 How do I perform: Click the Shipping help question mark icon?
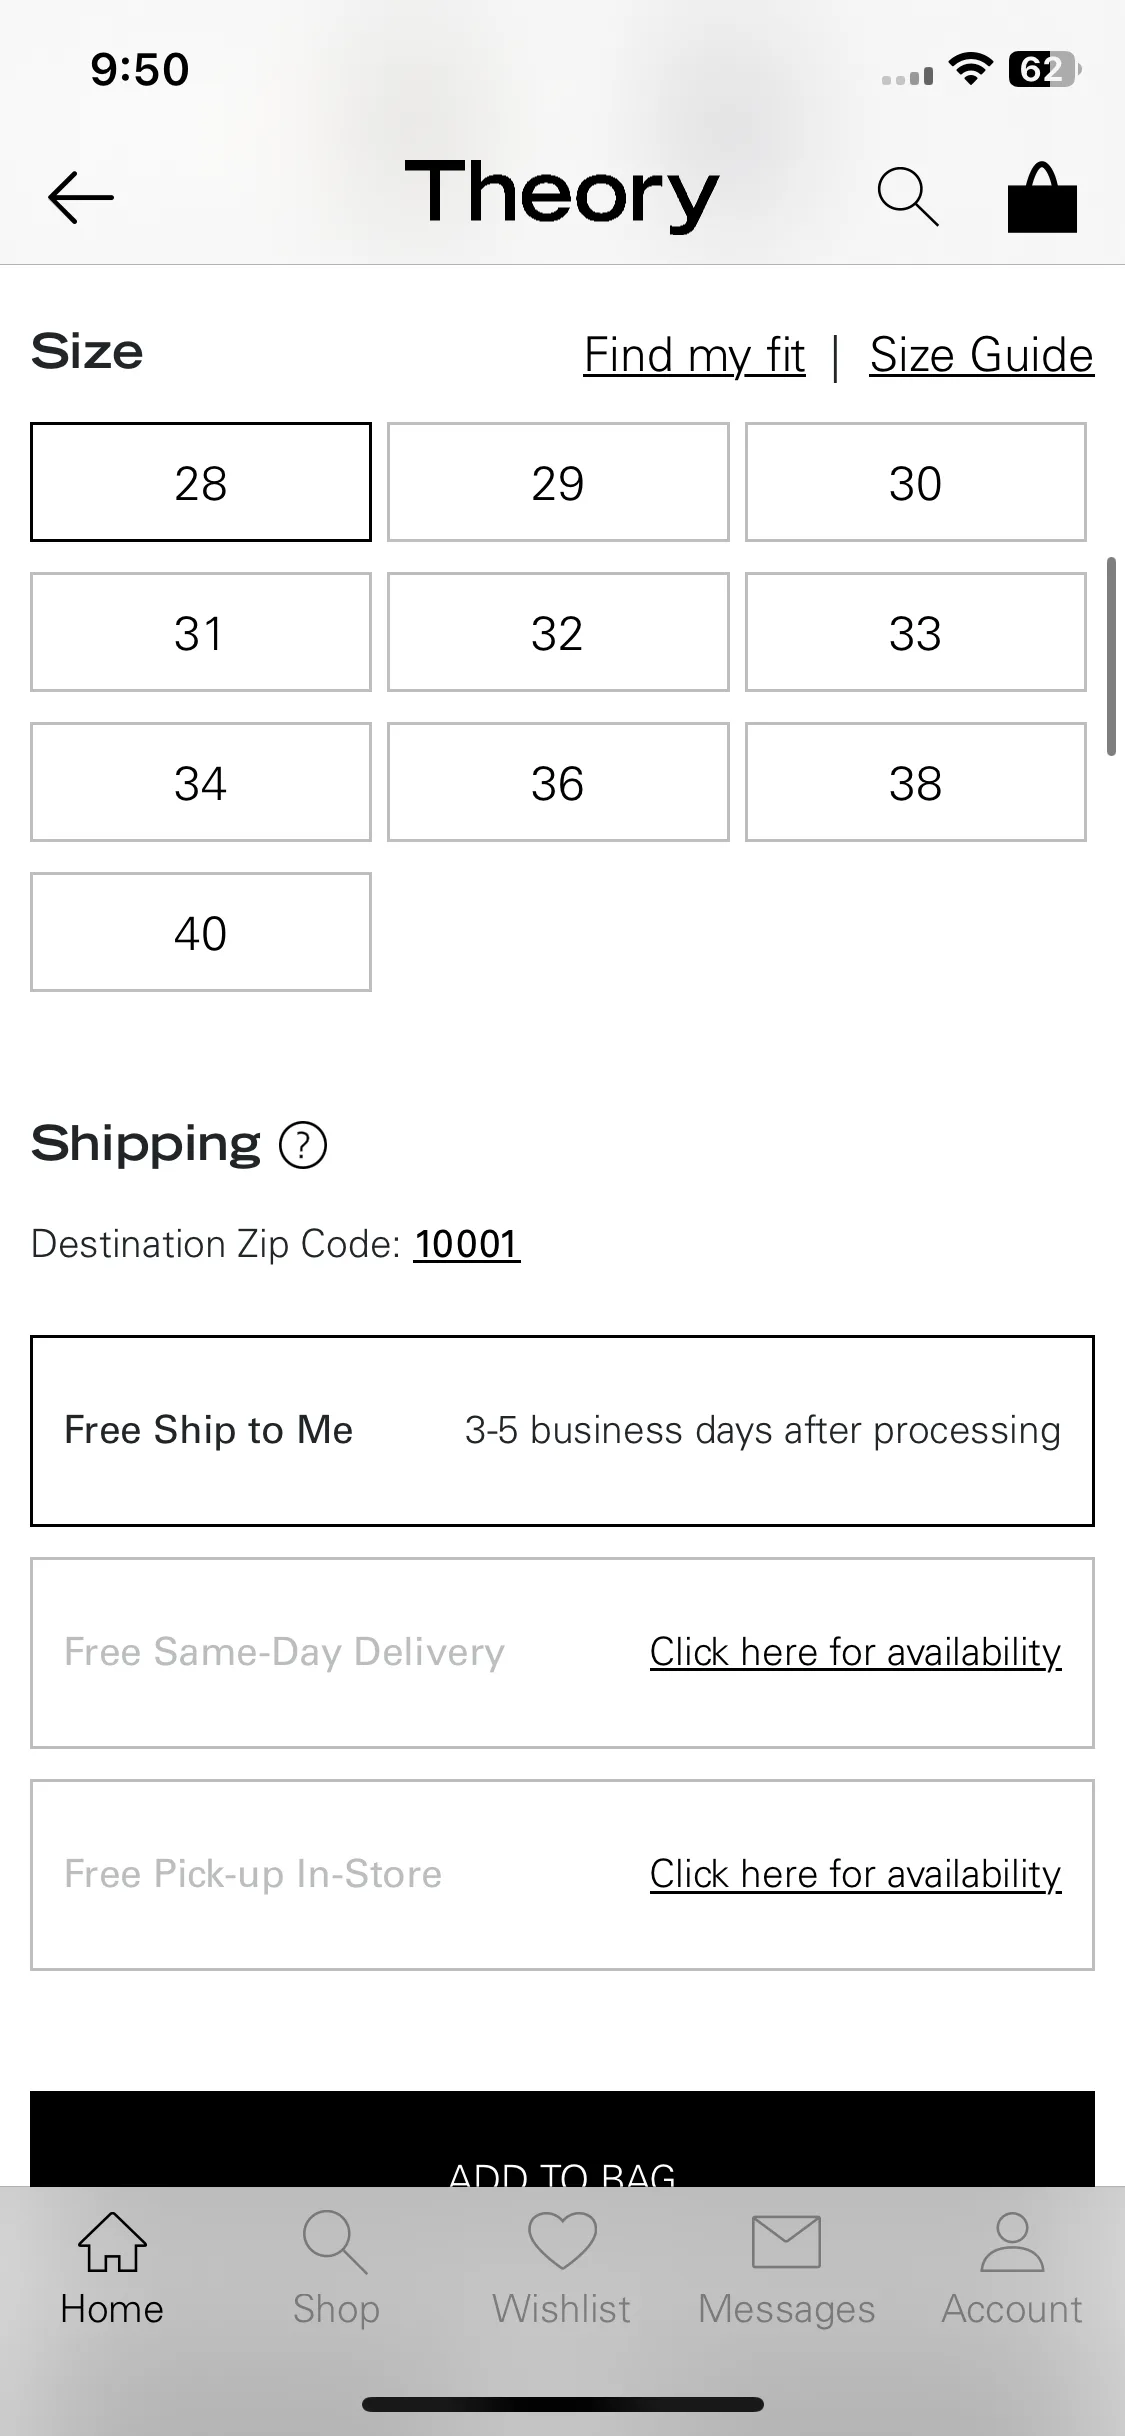coord(303,1145)
